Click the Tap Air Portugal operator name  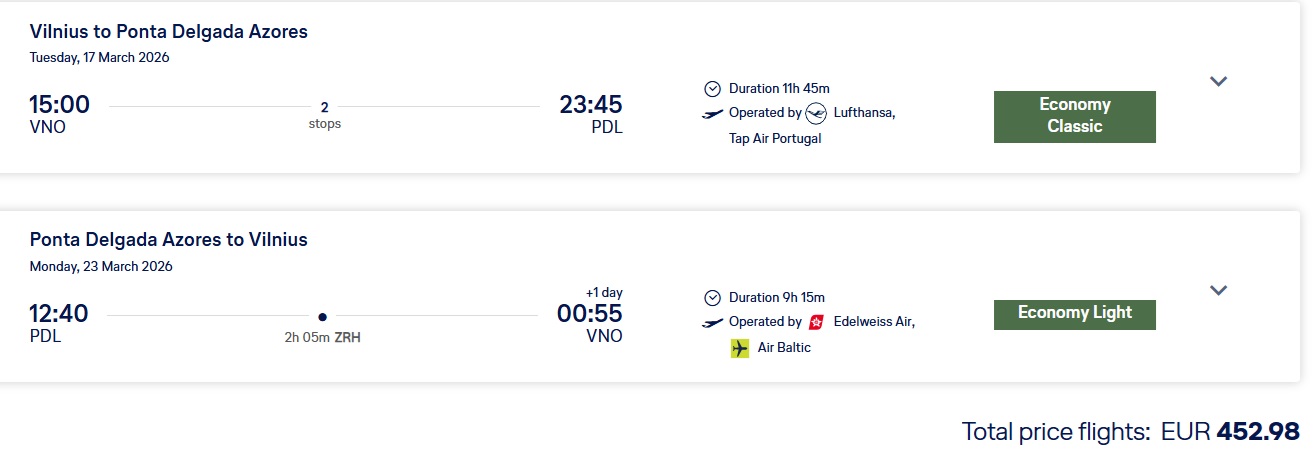775,139
